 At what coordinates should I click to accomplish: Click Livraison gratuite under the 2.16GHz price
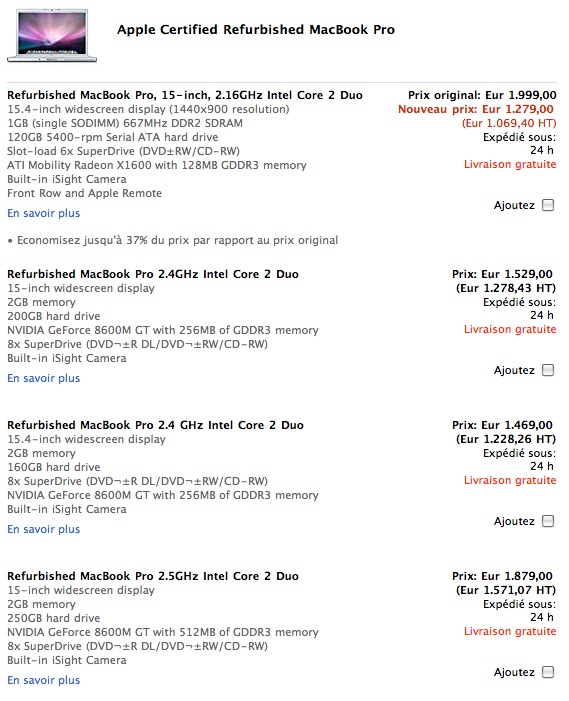(x=510, y=165)
